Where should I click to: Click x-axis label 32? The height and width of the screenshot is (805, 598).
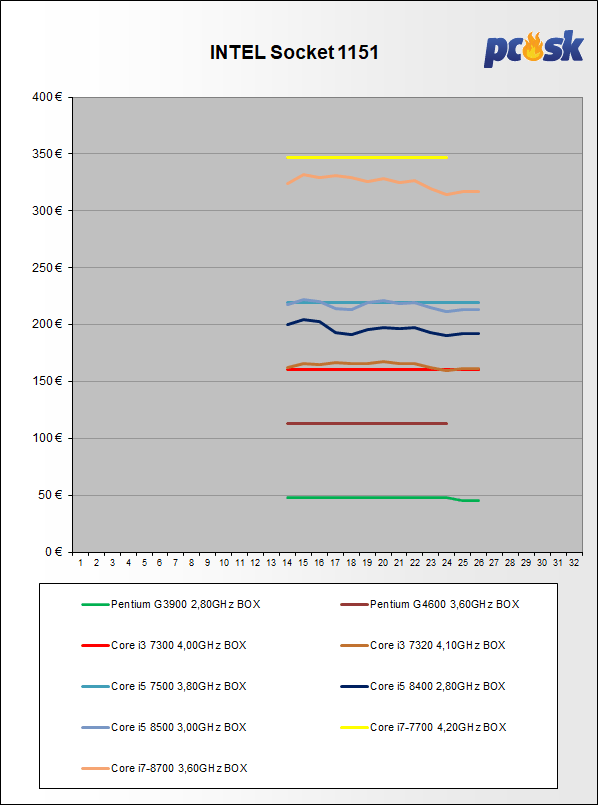point(574,563)
